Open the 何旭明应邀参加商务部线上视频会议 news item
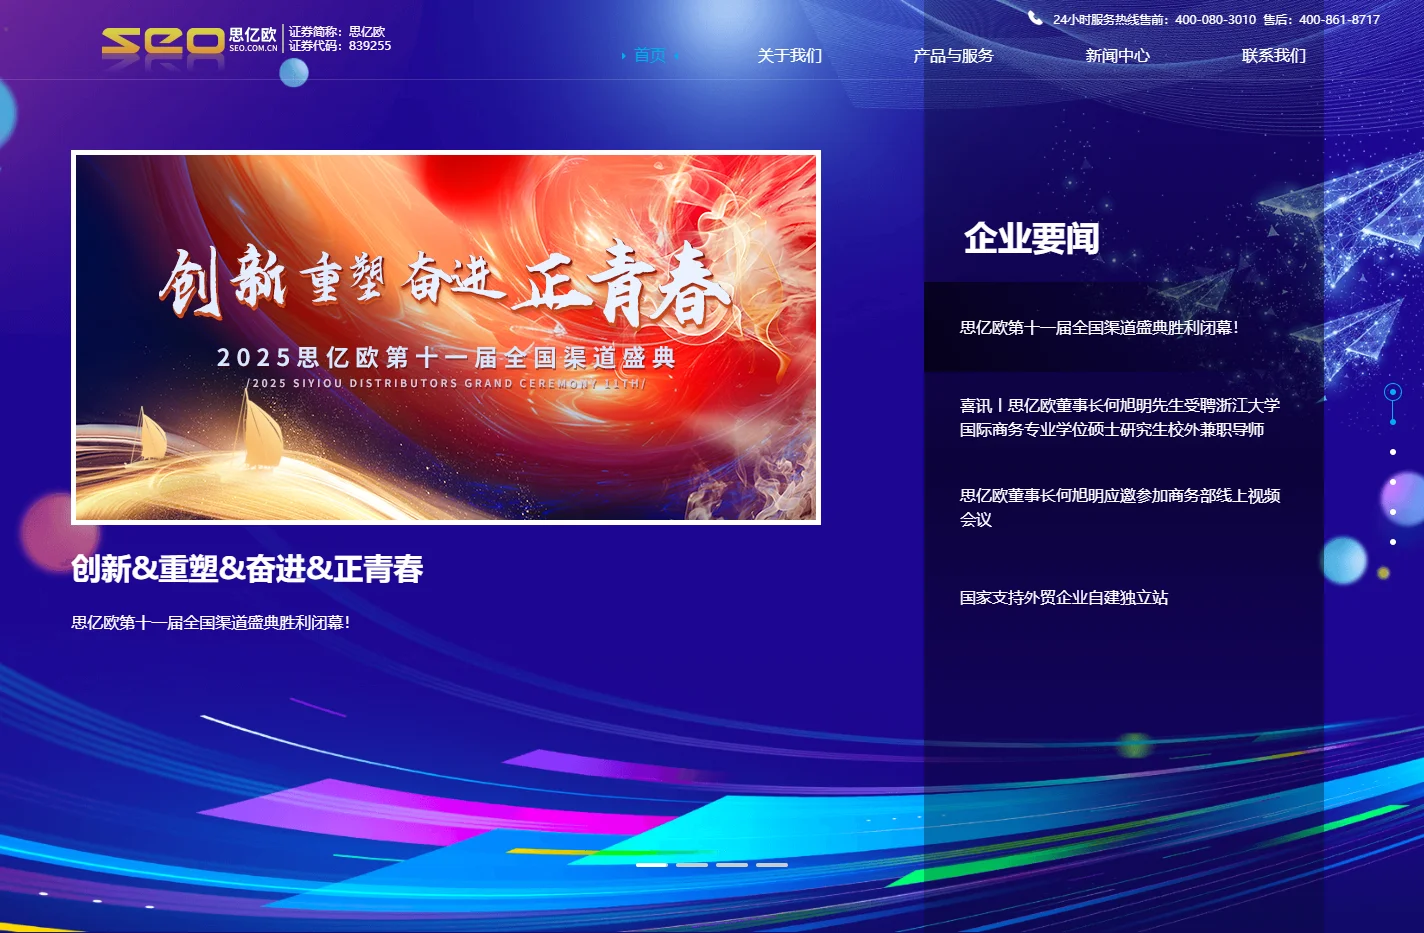The width and height of the screenshot is (1424, 933). [1120, 507]
